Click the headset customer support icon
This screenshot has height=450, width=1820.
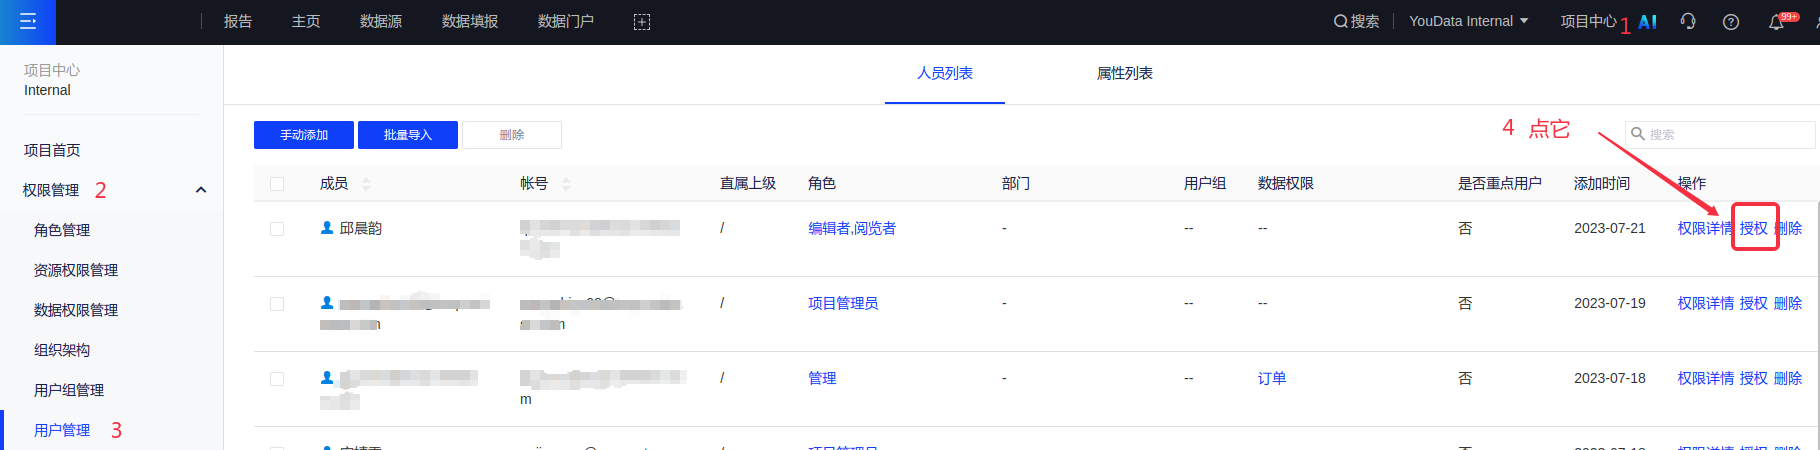pos(1688,22)
